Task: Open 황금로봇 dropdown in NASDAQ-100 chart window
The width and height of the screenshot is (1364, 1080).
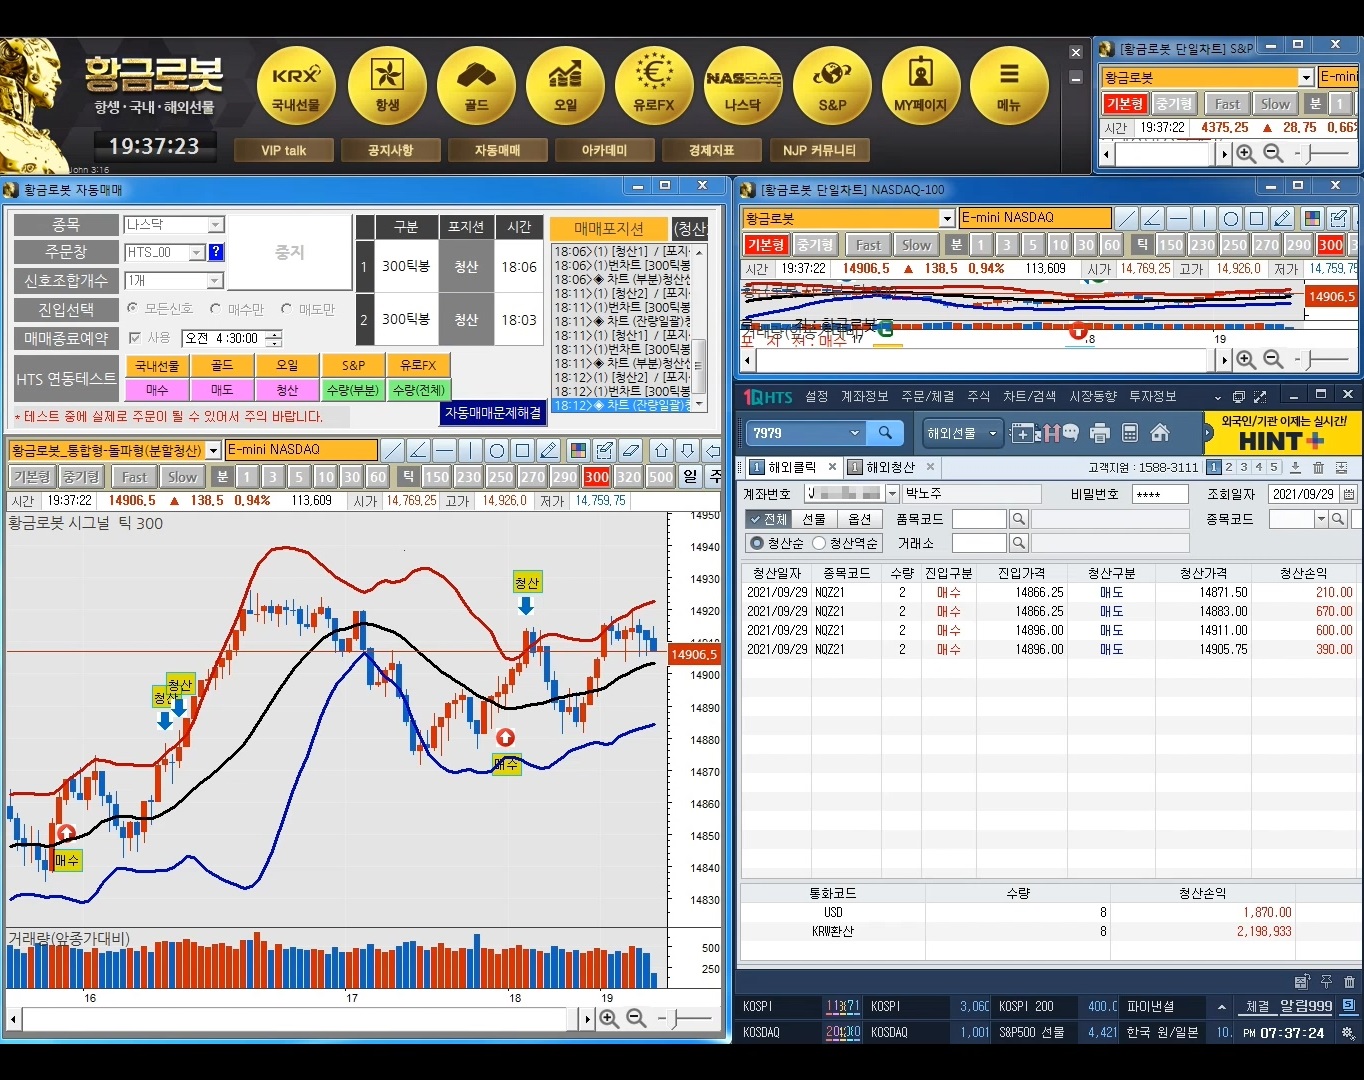Action: point(947,218)
